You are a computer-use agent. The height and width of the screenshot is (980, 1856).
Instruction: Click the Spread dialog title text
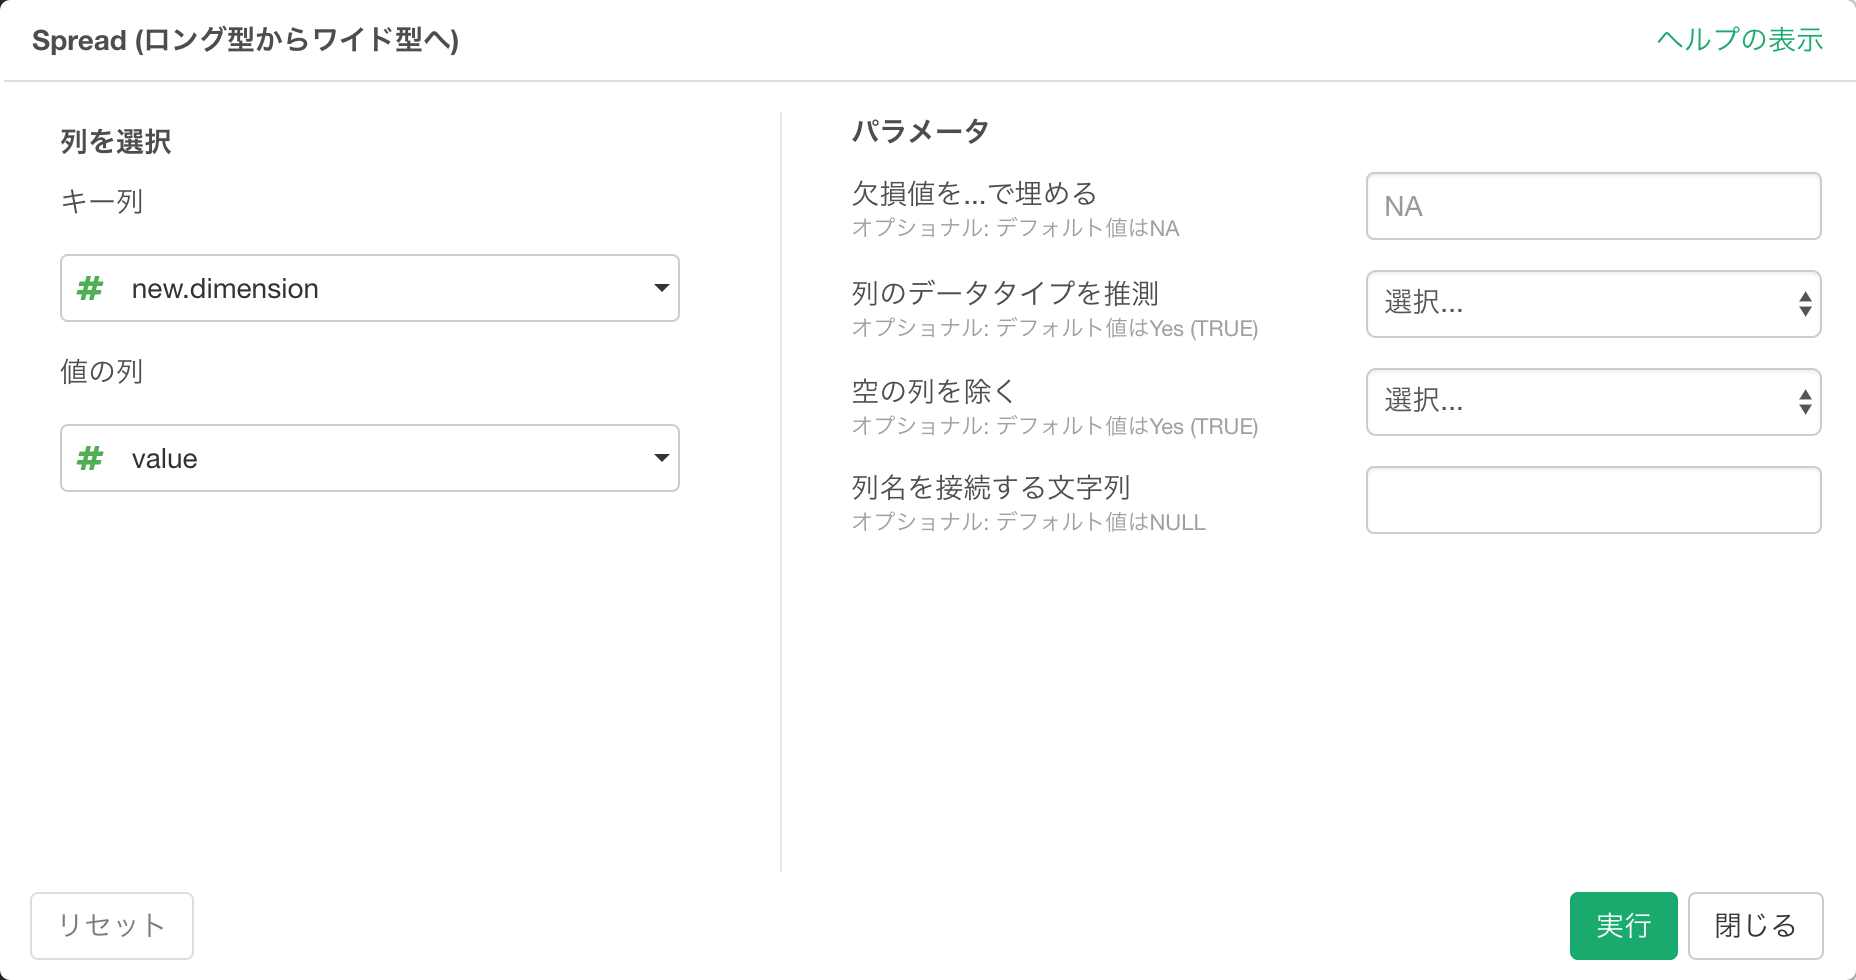tap(245, 40)
